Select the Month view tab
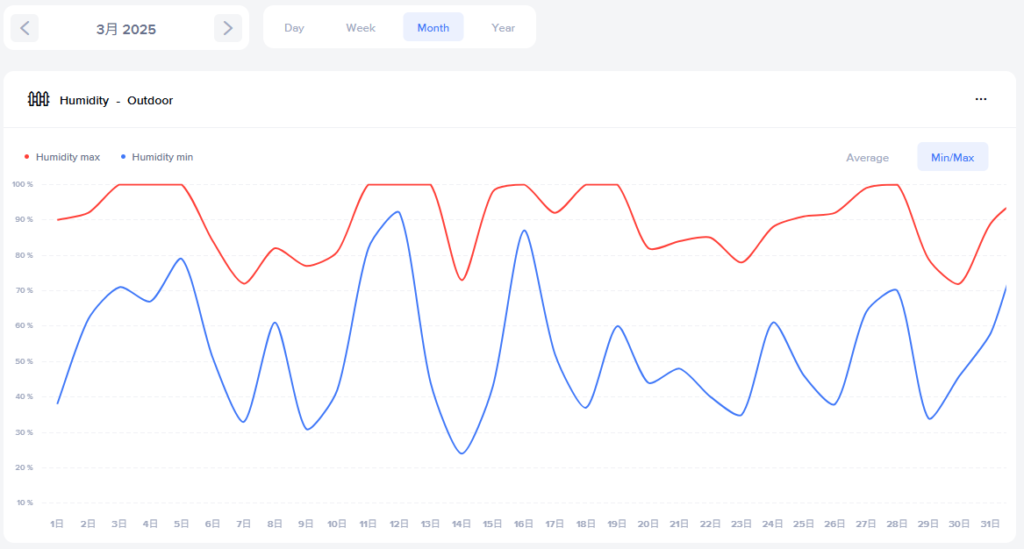The width and height of the screenshot is (1024, 549). tap(433, 28)
